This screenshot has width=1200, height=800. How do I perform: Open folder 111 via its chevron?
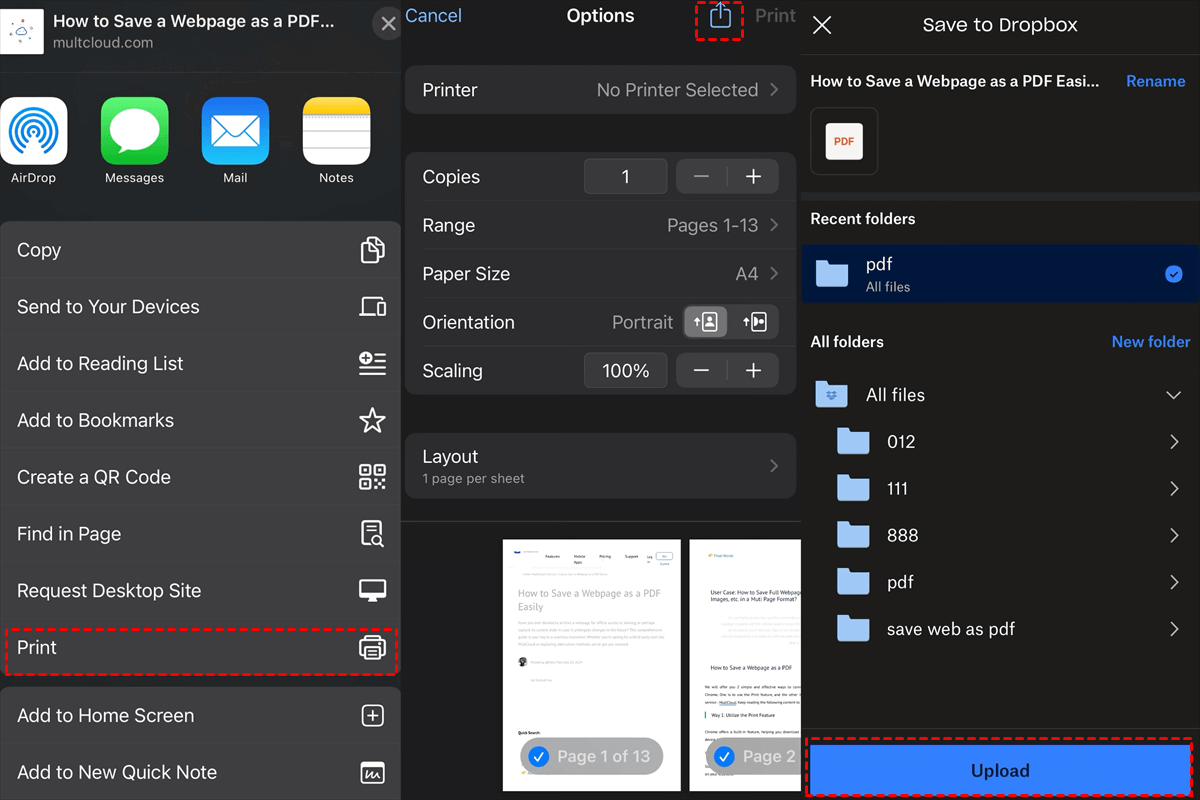[1174, 489]
